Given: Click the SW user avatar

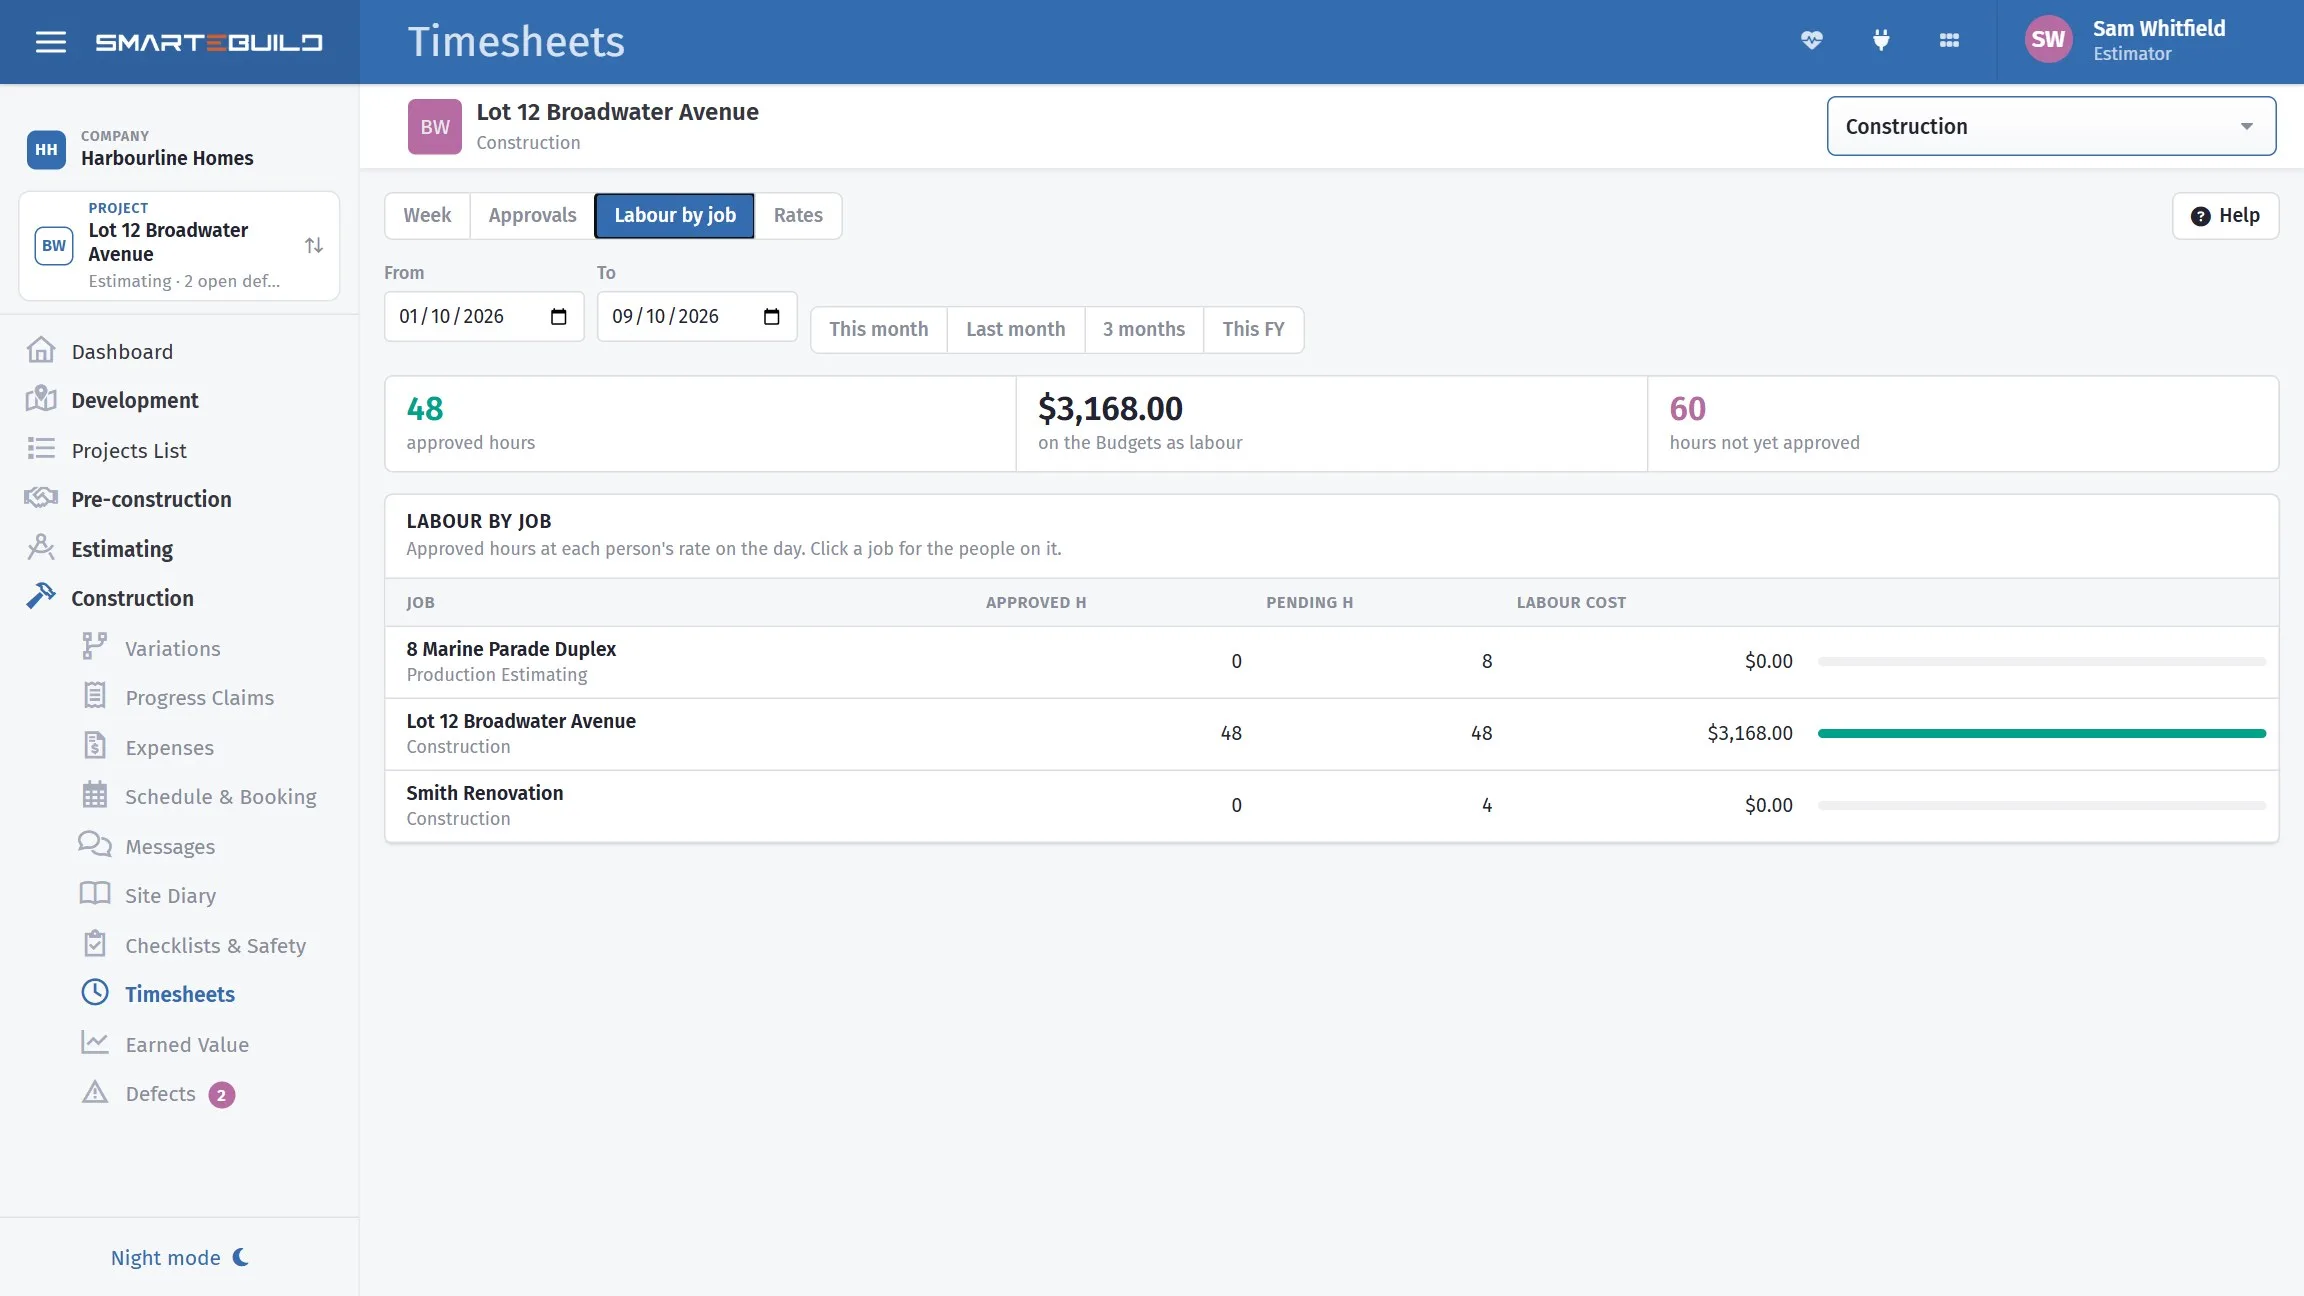Looking at the screenshot, I should (x=2048, y=40).
